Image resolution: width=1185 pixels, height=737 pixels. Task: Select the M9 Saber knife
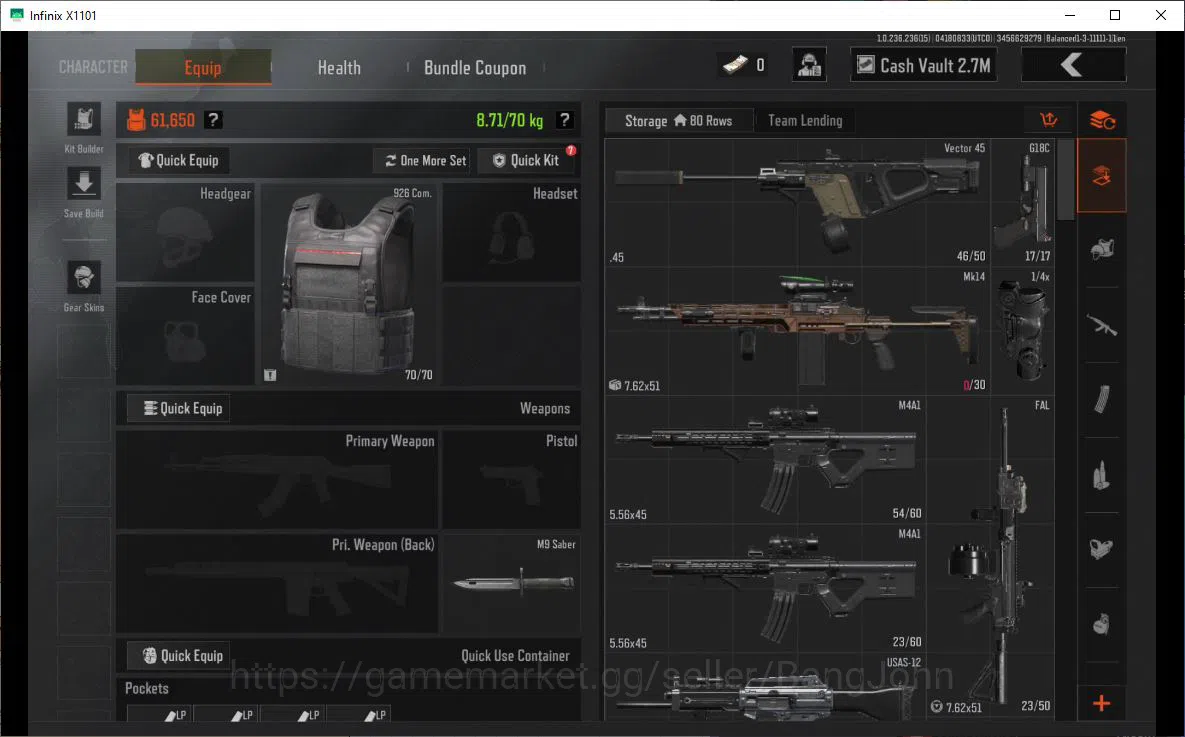tap(512, 583)
